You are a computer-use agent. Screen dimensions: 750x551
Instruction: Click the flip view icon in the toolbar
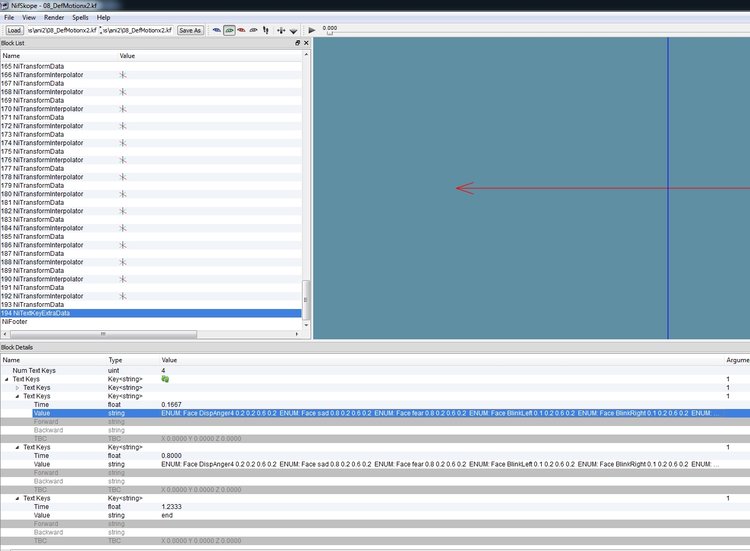pos(266,30)
